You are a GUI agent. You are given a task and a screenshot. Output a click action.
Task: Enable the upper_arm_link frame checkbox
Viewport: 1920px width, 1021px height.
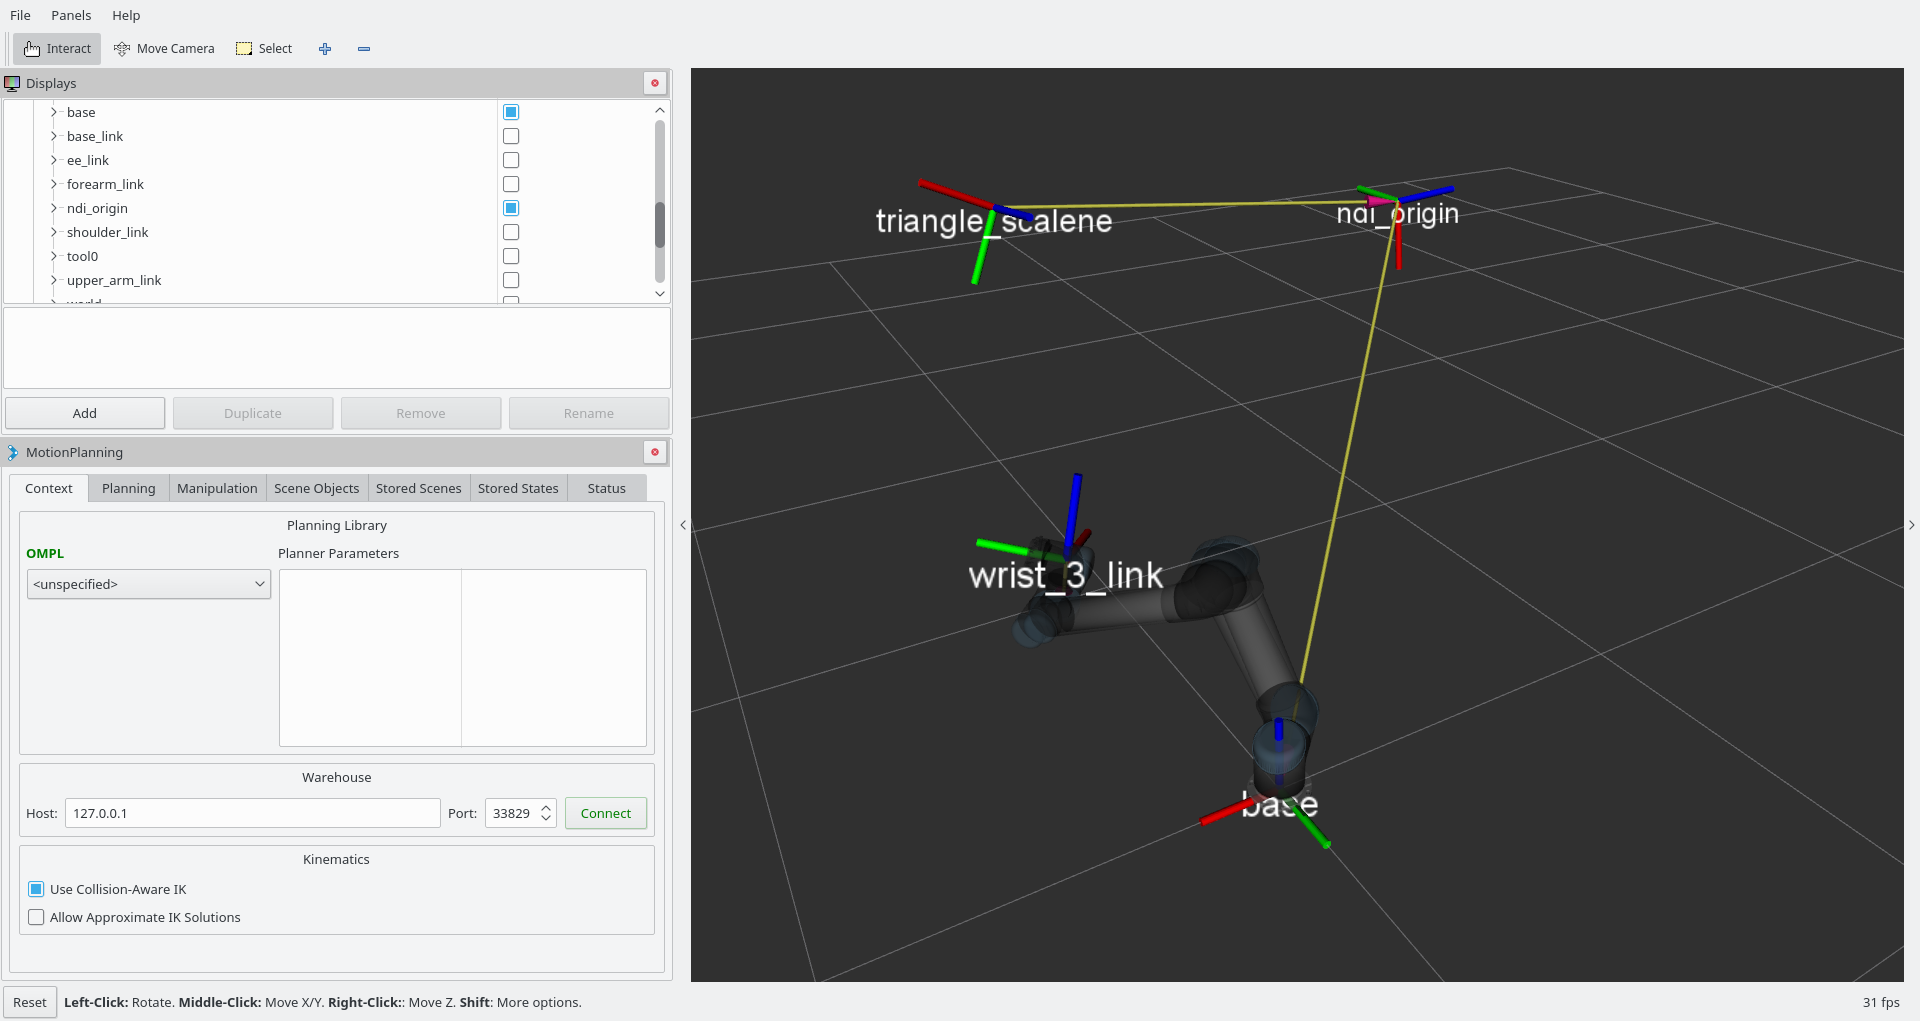[x=511, y=280]
